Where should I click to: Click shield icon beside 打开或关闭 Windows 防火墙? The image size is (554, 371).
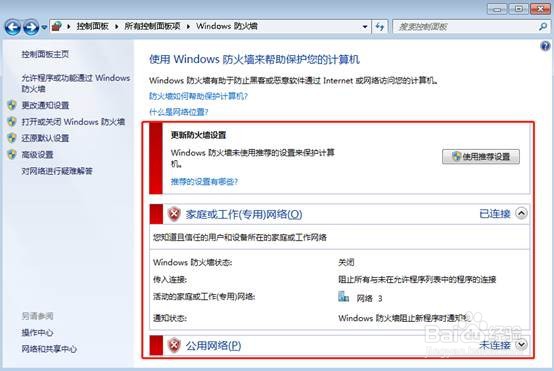[12, 122]
